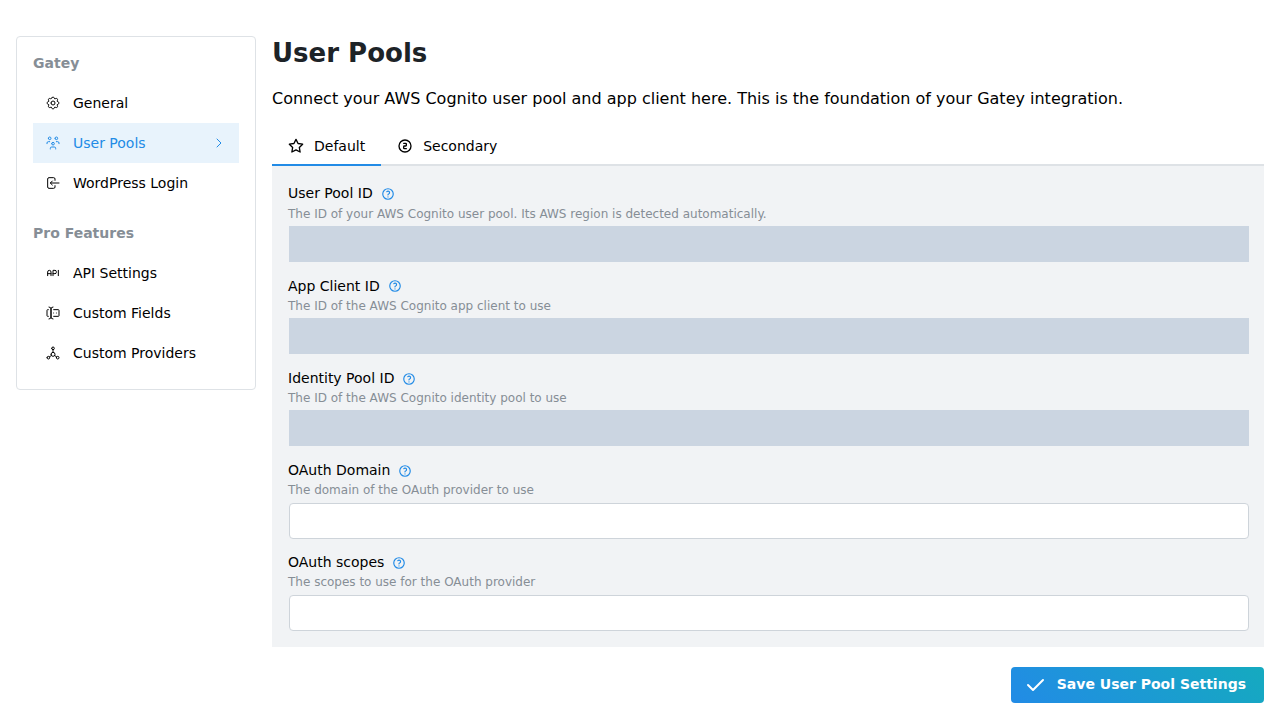Open Custom Providers page

coord(136,353)
